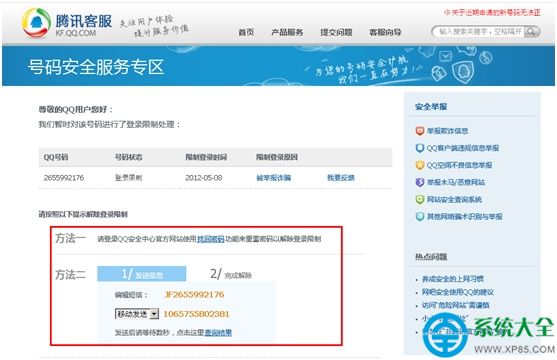Open the 访问"危险网站"需谨慎 hot topic
The width and height of the screenshot is (557, 360).
click(455, 305)
